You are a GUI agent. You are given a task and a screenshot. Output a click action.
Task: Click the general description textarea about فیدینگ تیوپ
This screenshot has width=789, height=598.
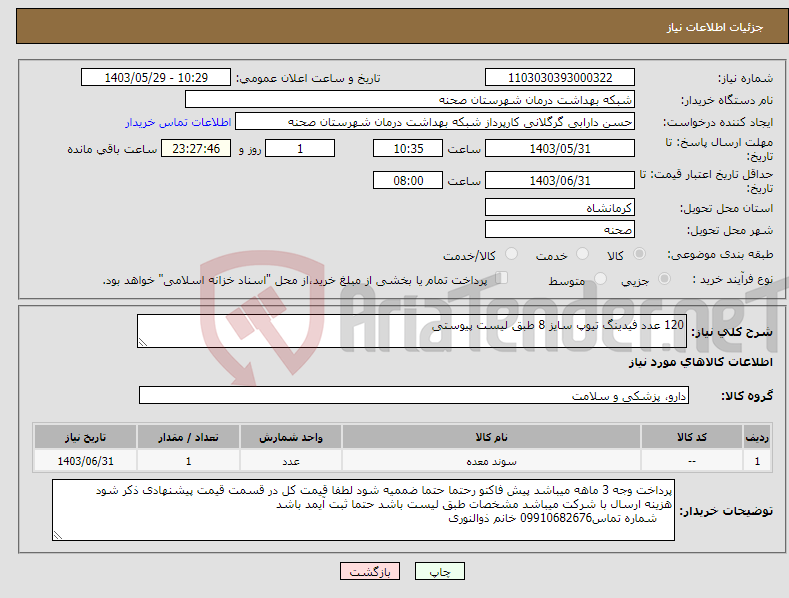click(412, 331)
